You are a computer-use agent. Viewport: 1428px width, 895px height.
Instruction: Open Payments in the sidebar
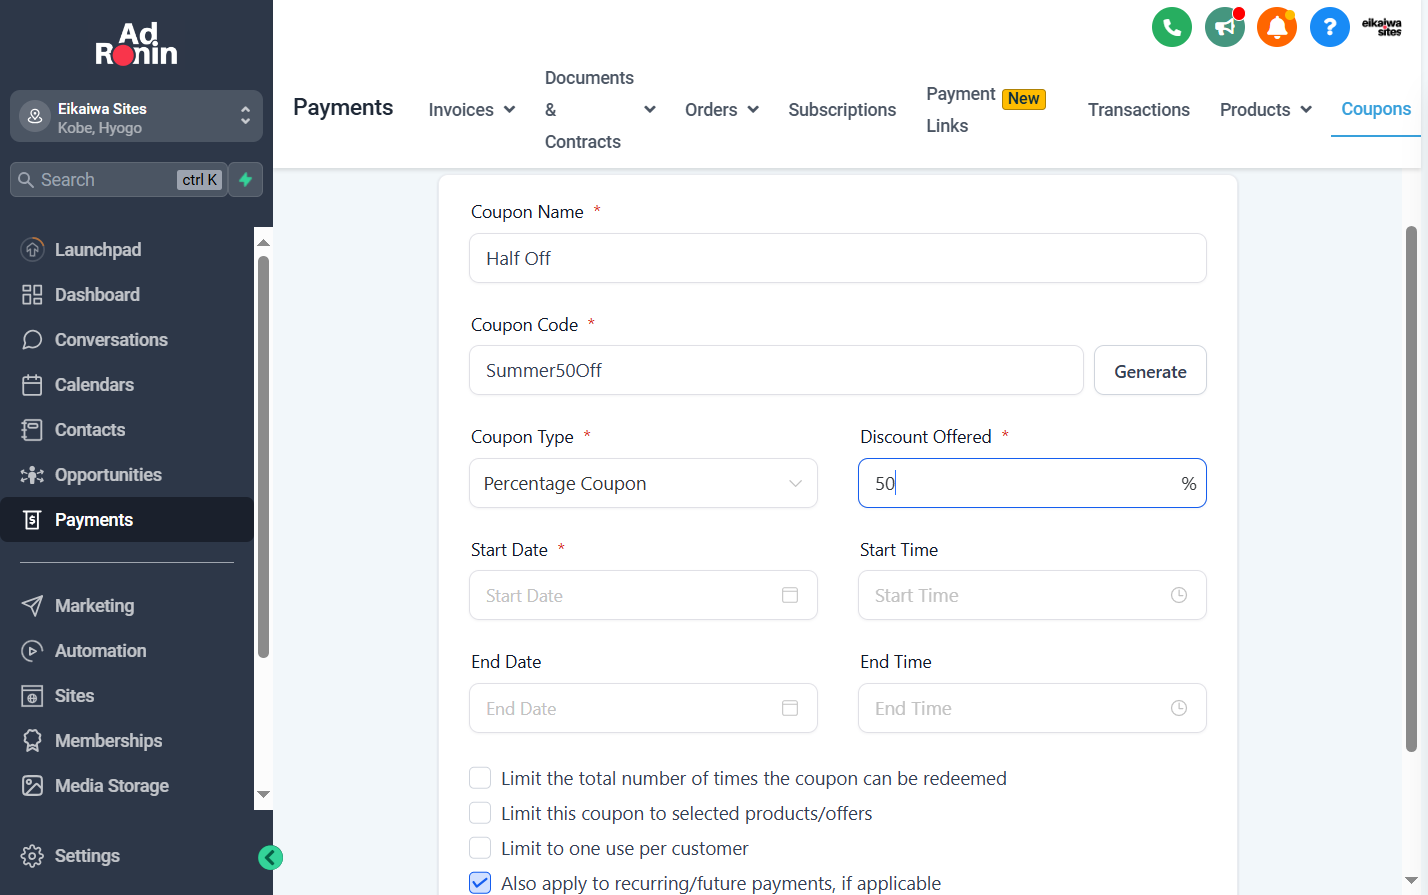127,520
